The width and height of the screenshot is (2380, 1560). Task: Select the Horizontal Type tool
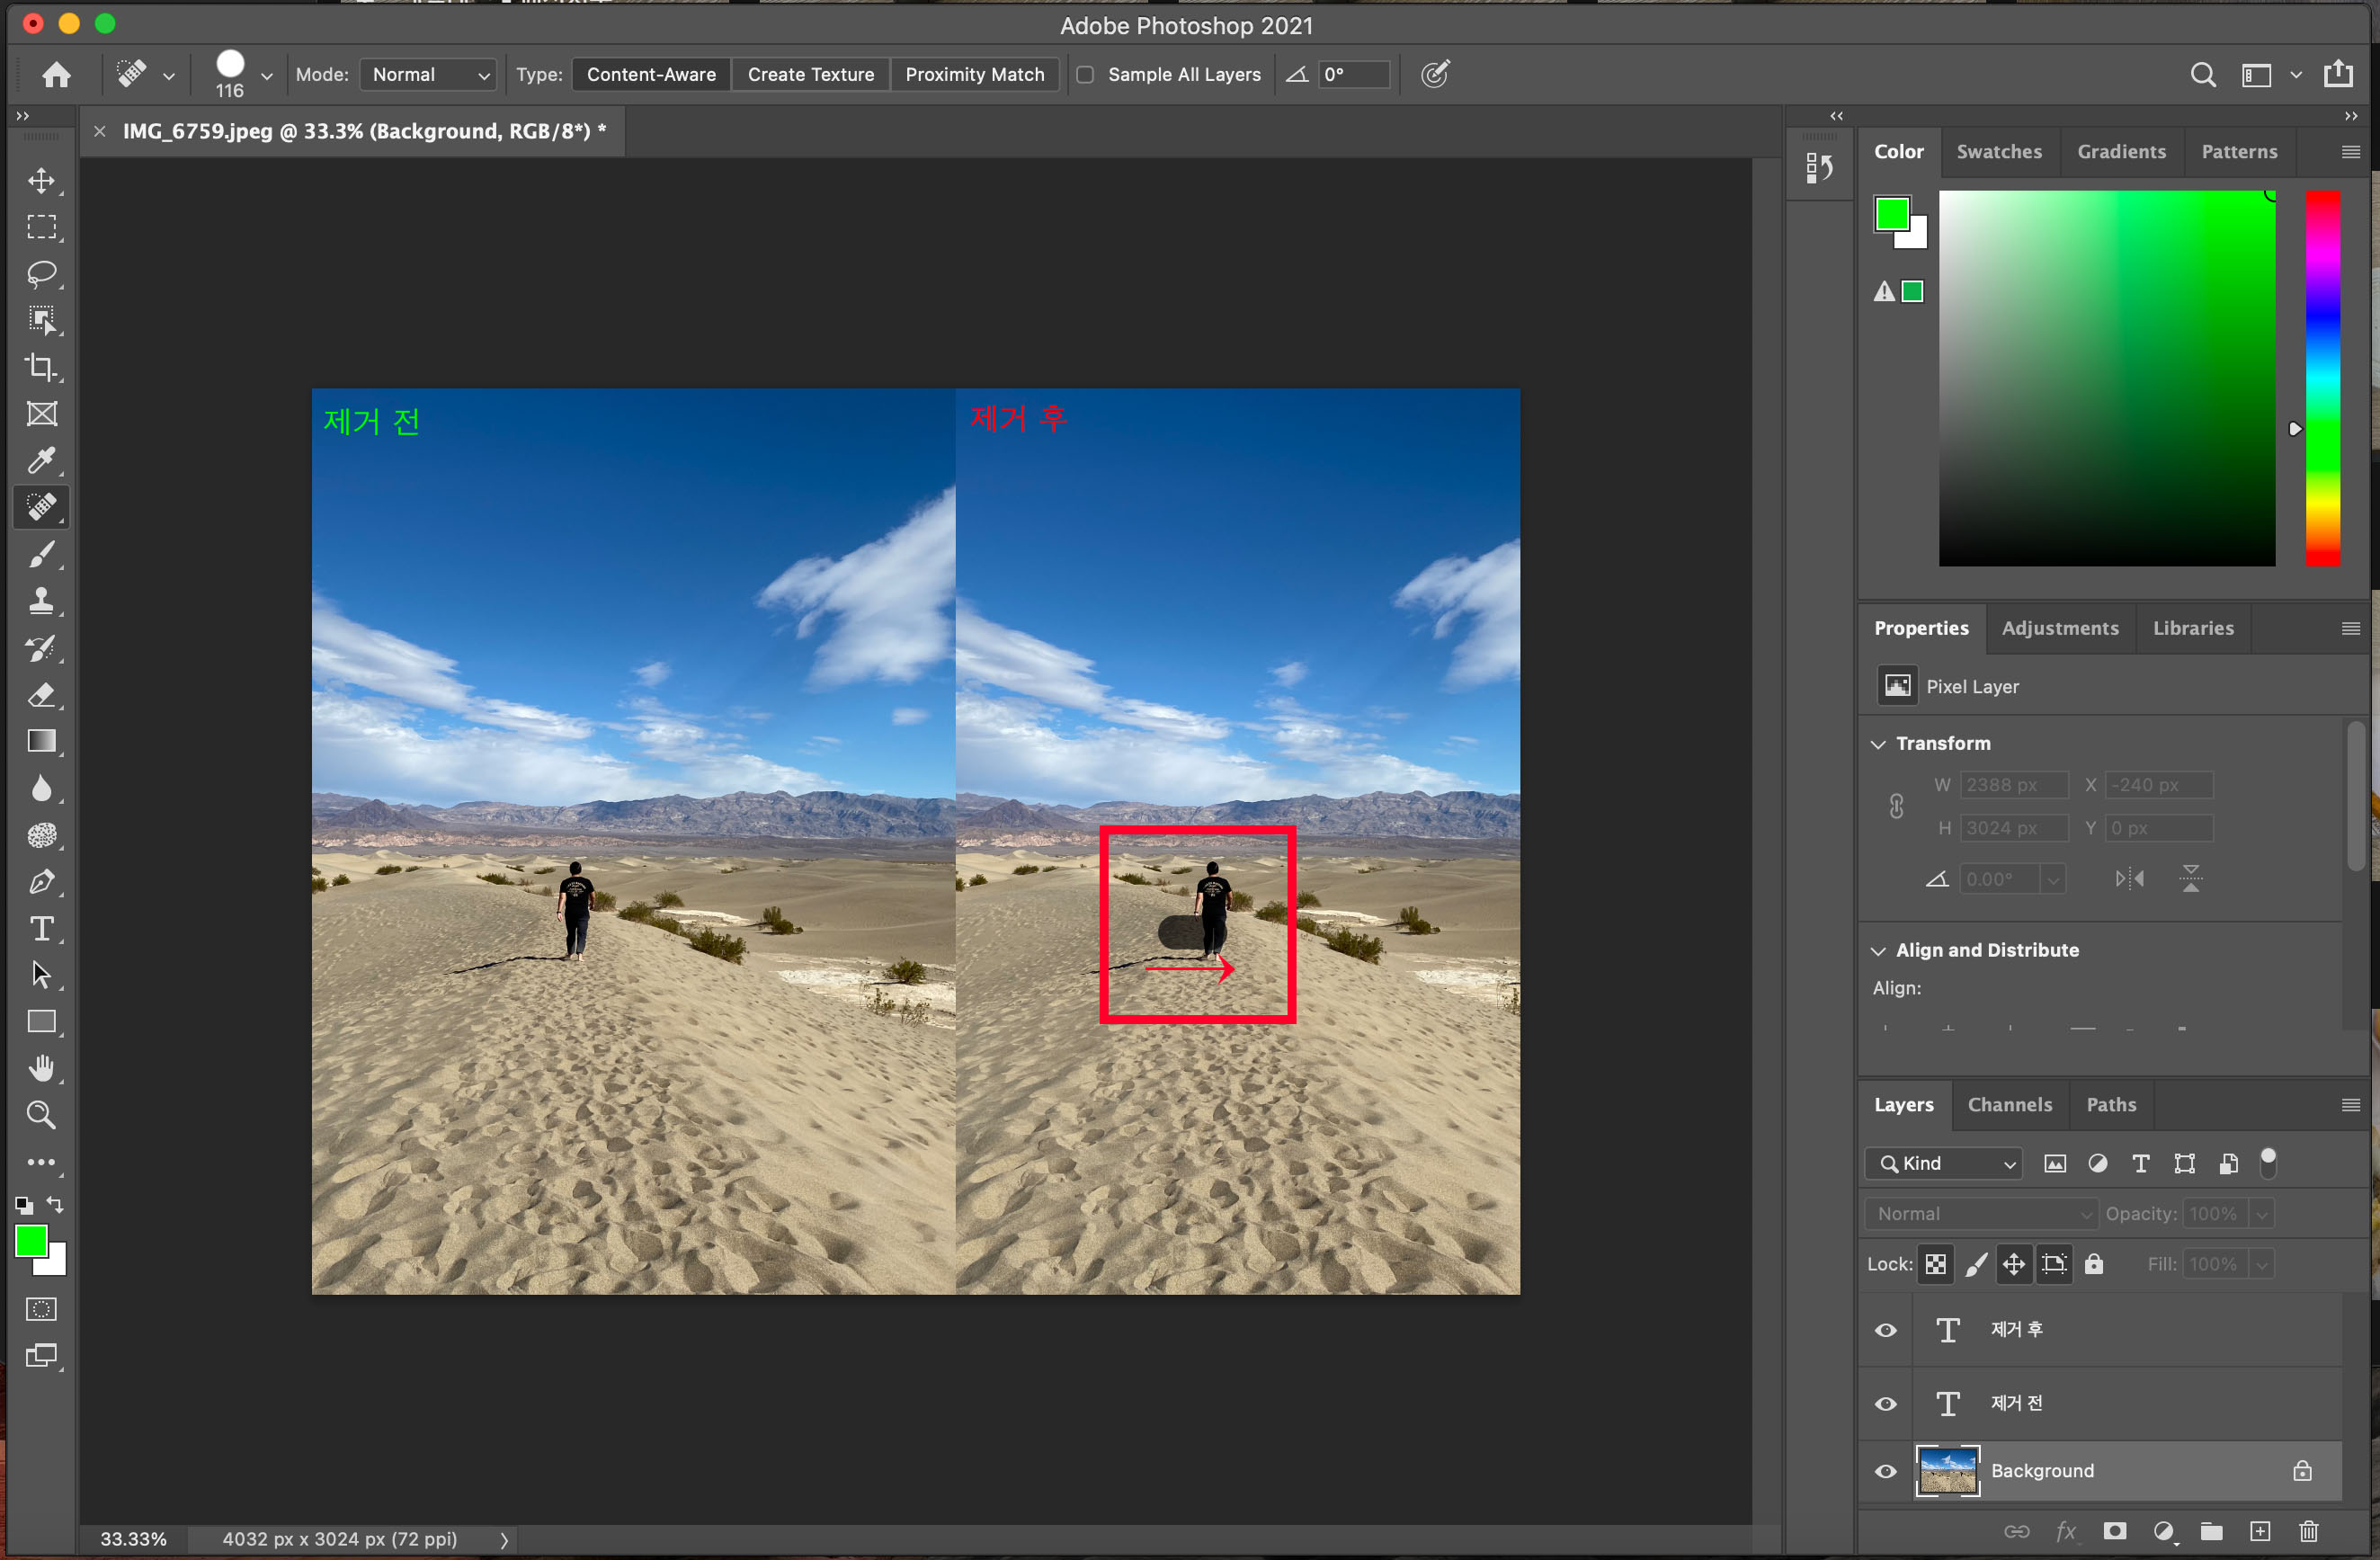(x=41, y=929)
